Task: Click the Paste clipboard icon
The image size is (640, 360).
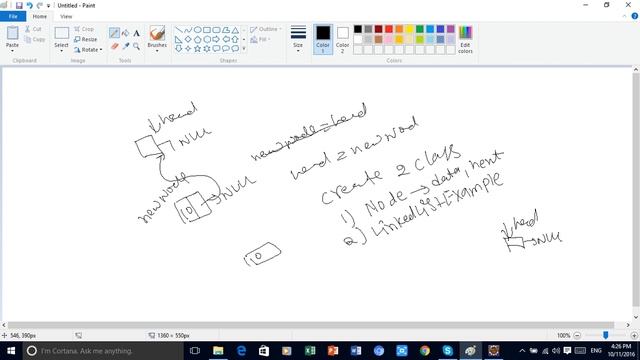Action: pos(12,33)
